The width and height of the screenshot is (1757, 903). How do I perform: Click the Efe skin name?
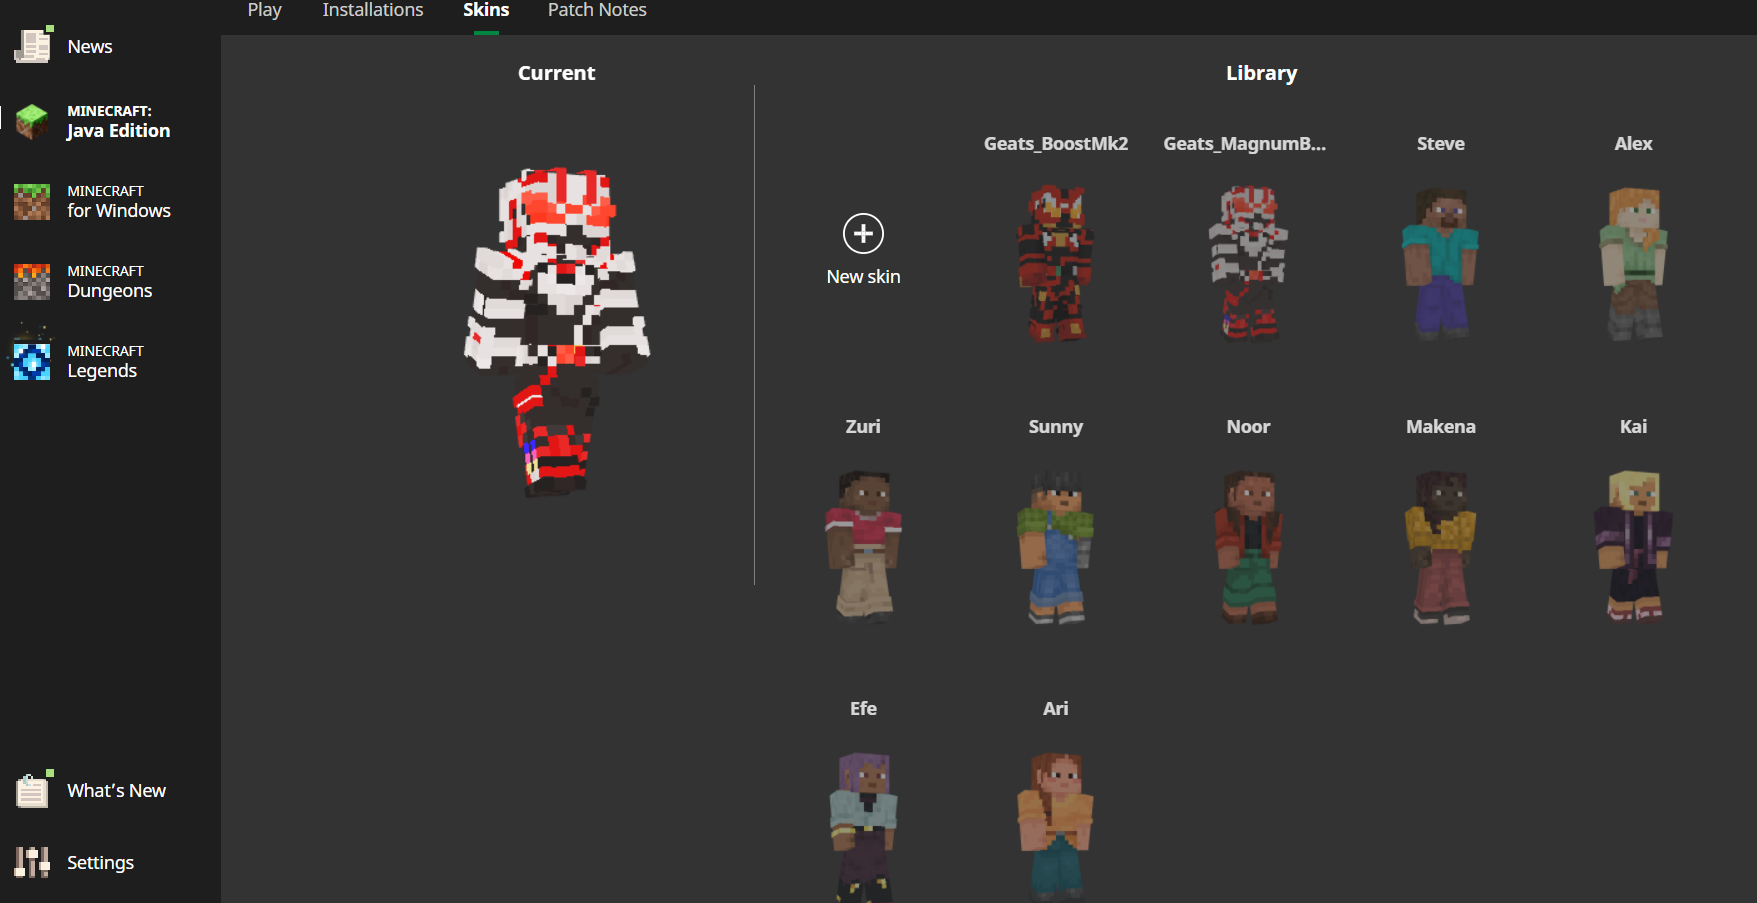click(x=863, y=709)
